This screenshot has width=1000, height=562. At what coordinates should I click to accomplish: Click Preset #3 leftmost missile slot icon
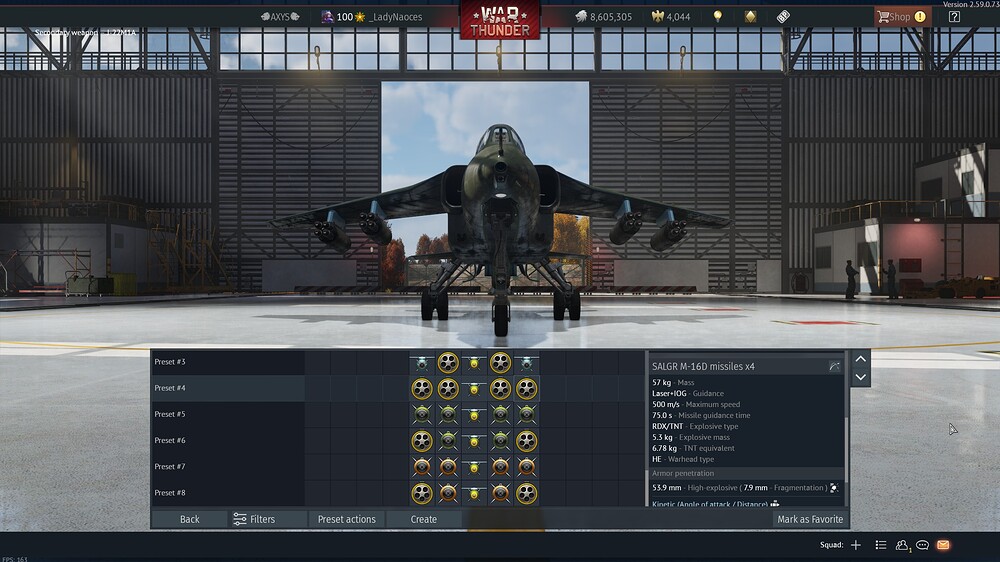click(x=422, y=363)
